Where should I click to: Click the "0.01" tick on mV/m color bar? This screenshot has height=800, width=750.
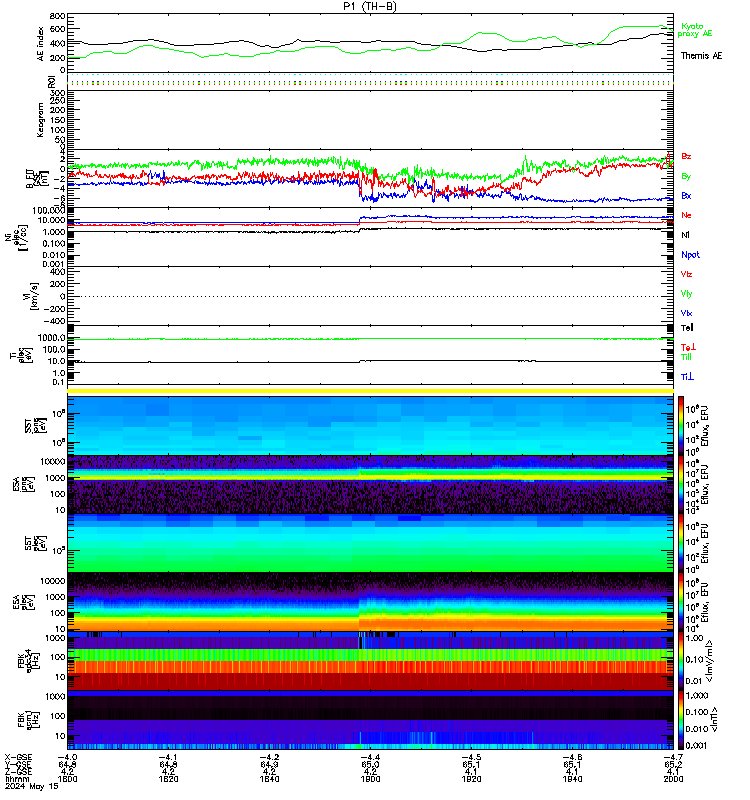[694, 681]
